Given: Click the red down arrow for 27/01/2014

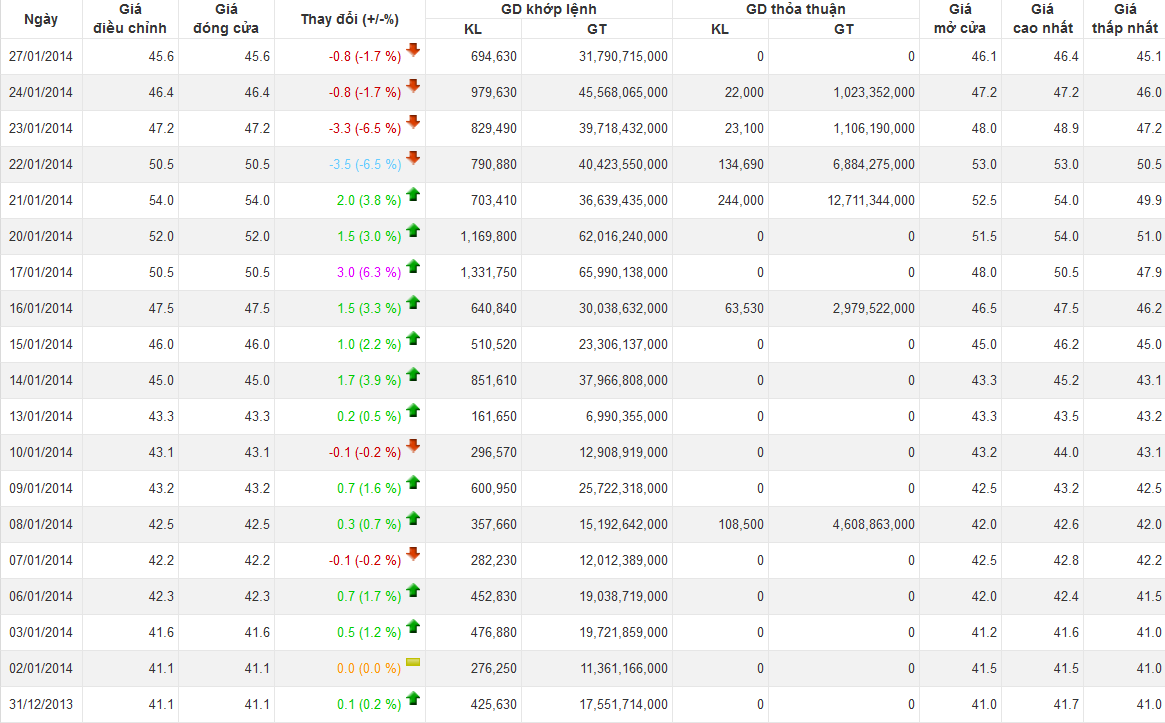Looking at the screenshot, I should [413, 51].
